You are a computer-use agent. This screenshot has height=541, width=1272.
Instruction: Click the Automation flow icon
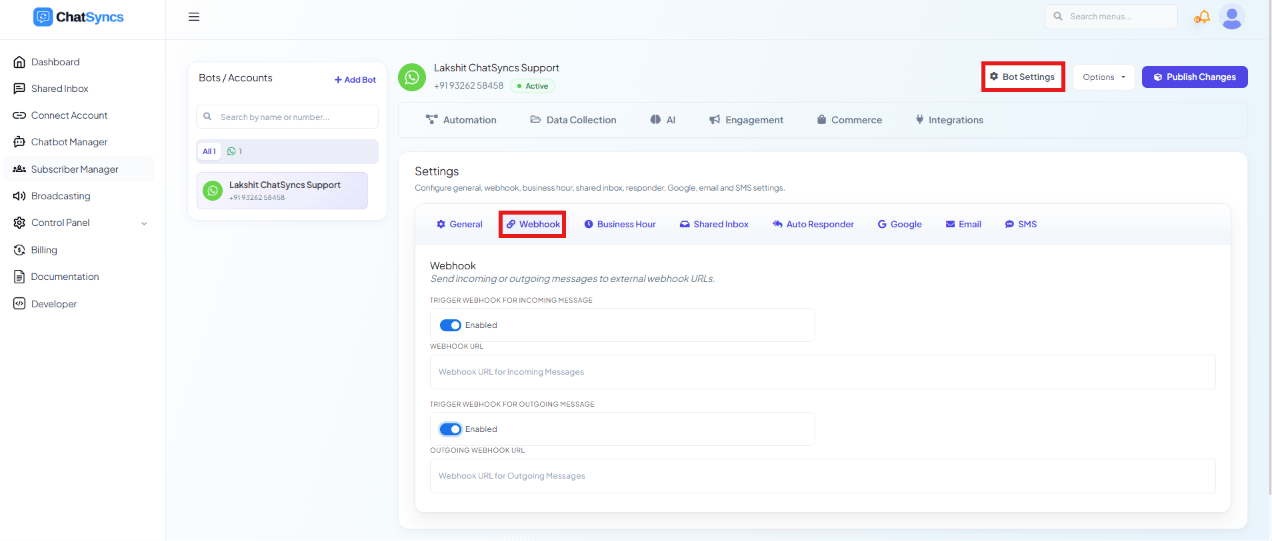tap(432, 120)
